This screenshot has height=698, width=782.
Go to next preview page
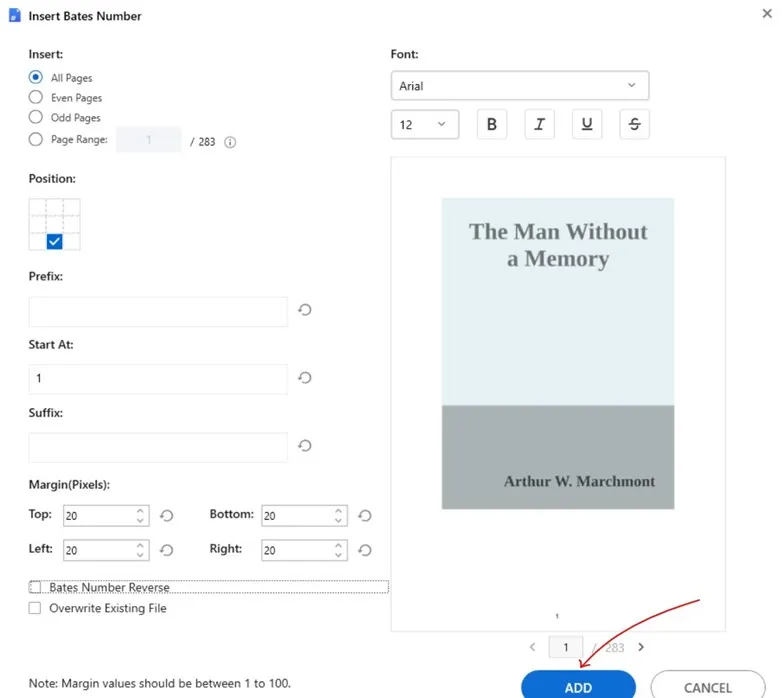(x=641, y=647)
